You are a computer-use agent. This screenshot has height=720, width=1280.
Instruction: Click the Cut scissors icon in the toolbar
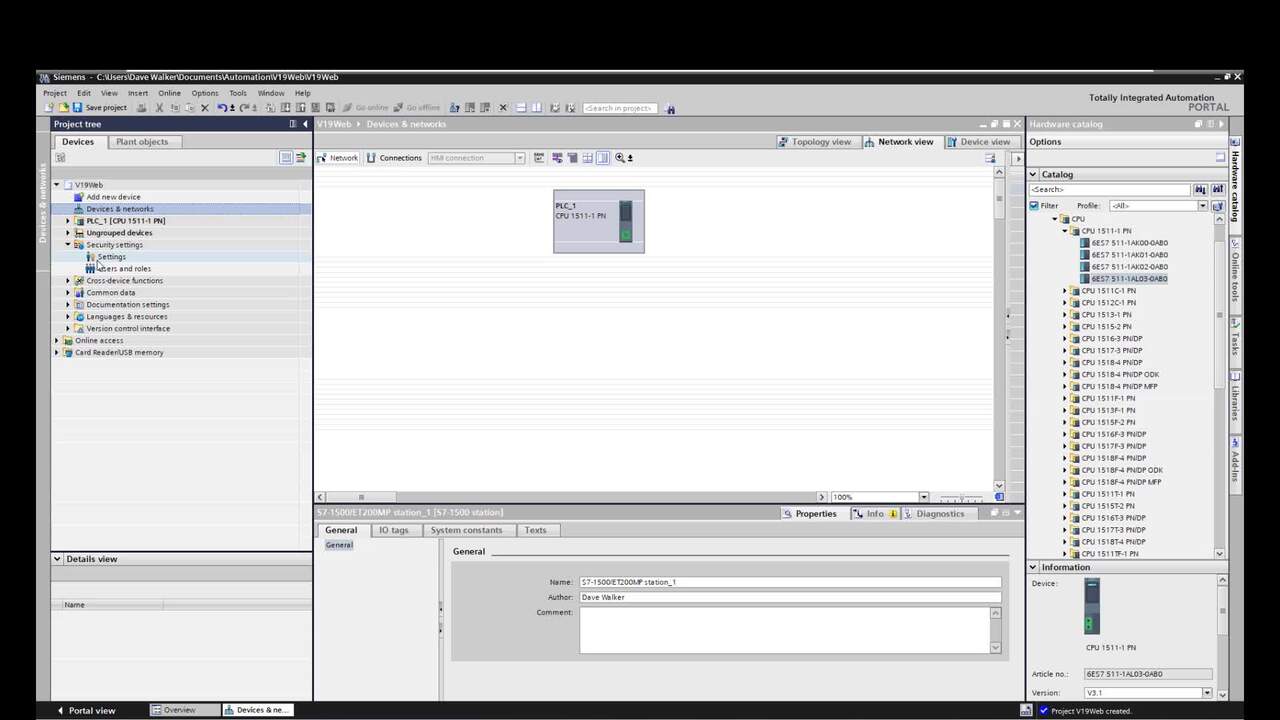click(x=158, y=108)
